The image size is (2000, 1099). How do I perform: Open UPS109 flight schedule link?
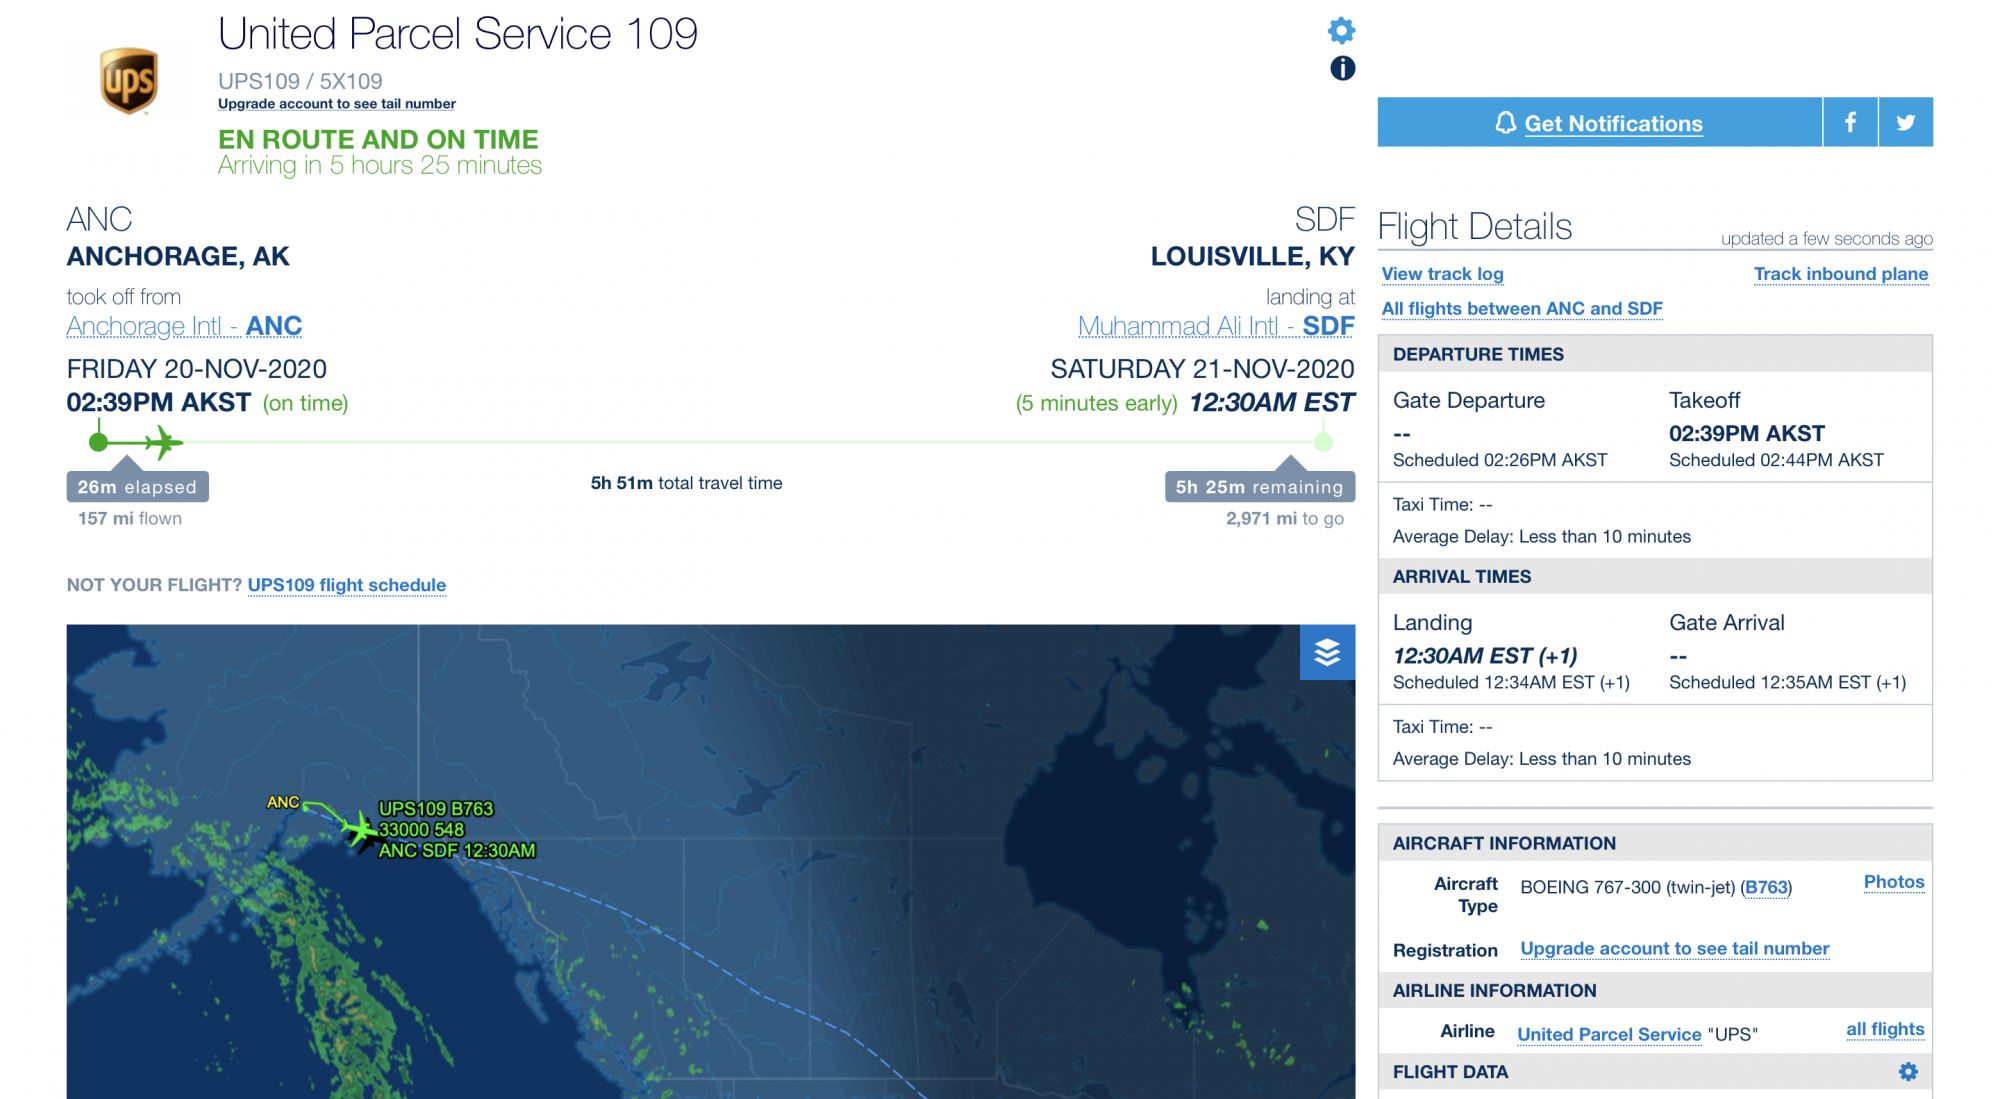tap(347, 585)
